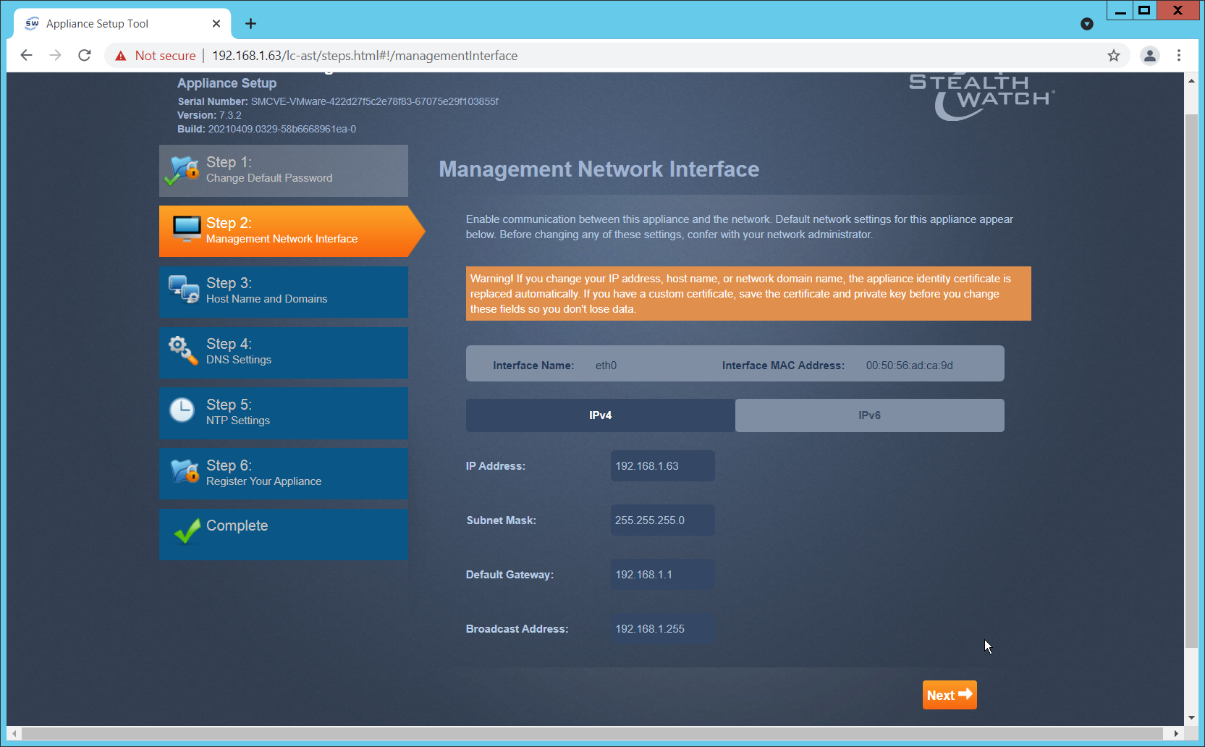Open Step 2 Management Network Interface in sidebar
Viewport: 1205px width, 747px height.
pyautogui.click(x=280, y=231)
